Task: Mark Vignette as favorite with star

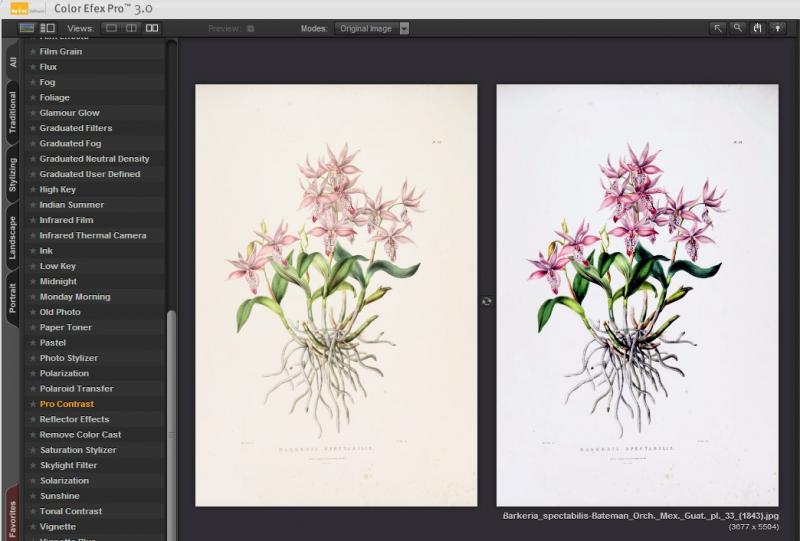Action: pyautogui.click(x=33, y=526)
